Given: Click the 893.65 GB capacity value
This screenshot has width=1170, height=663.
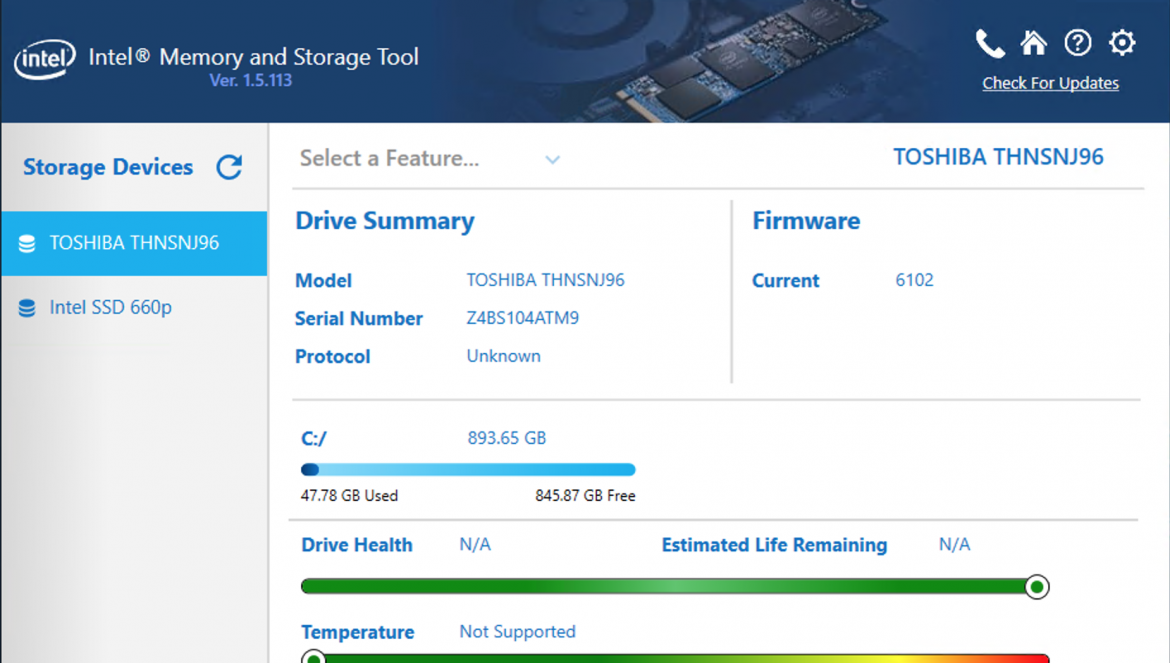Looking at the screenshot, I should pos(507,438).
